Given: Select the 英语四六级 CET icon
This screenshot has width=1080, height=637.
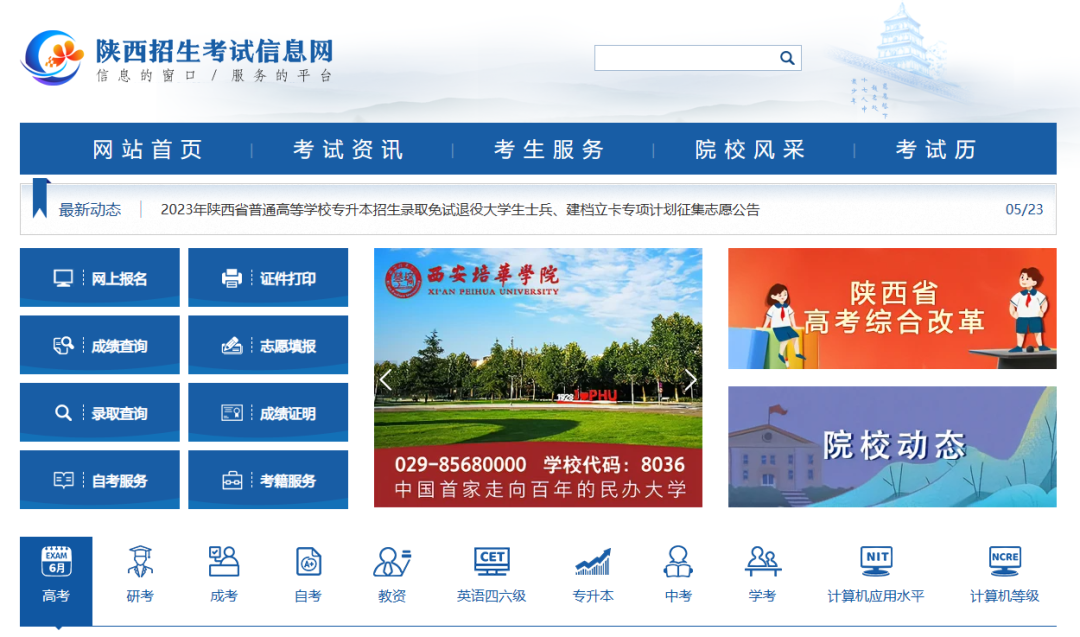Looking at the screenshot, I should click(491, 562).
